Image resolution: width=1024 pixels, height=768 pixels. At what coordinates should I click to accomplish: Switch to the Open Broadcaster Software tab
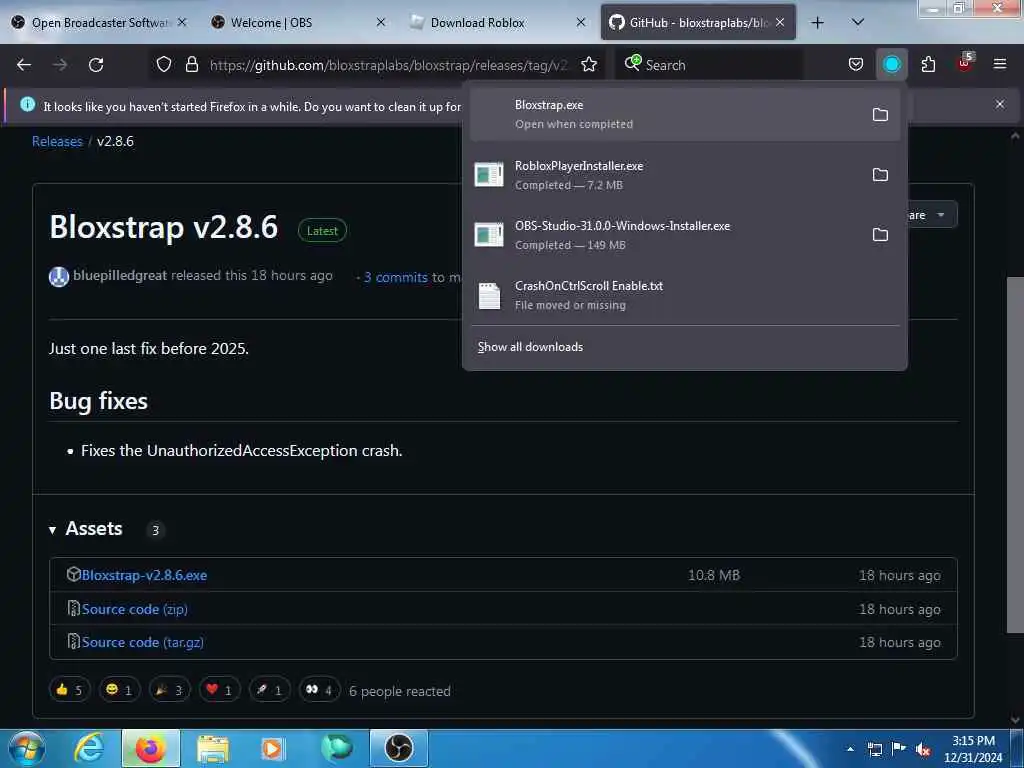pos(100,23)
